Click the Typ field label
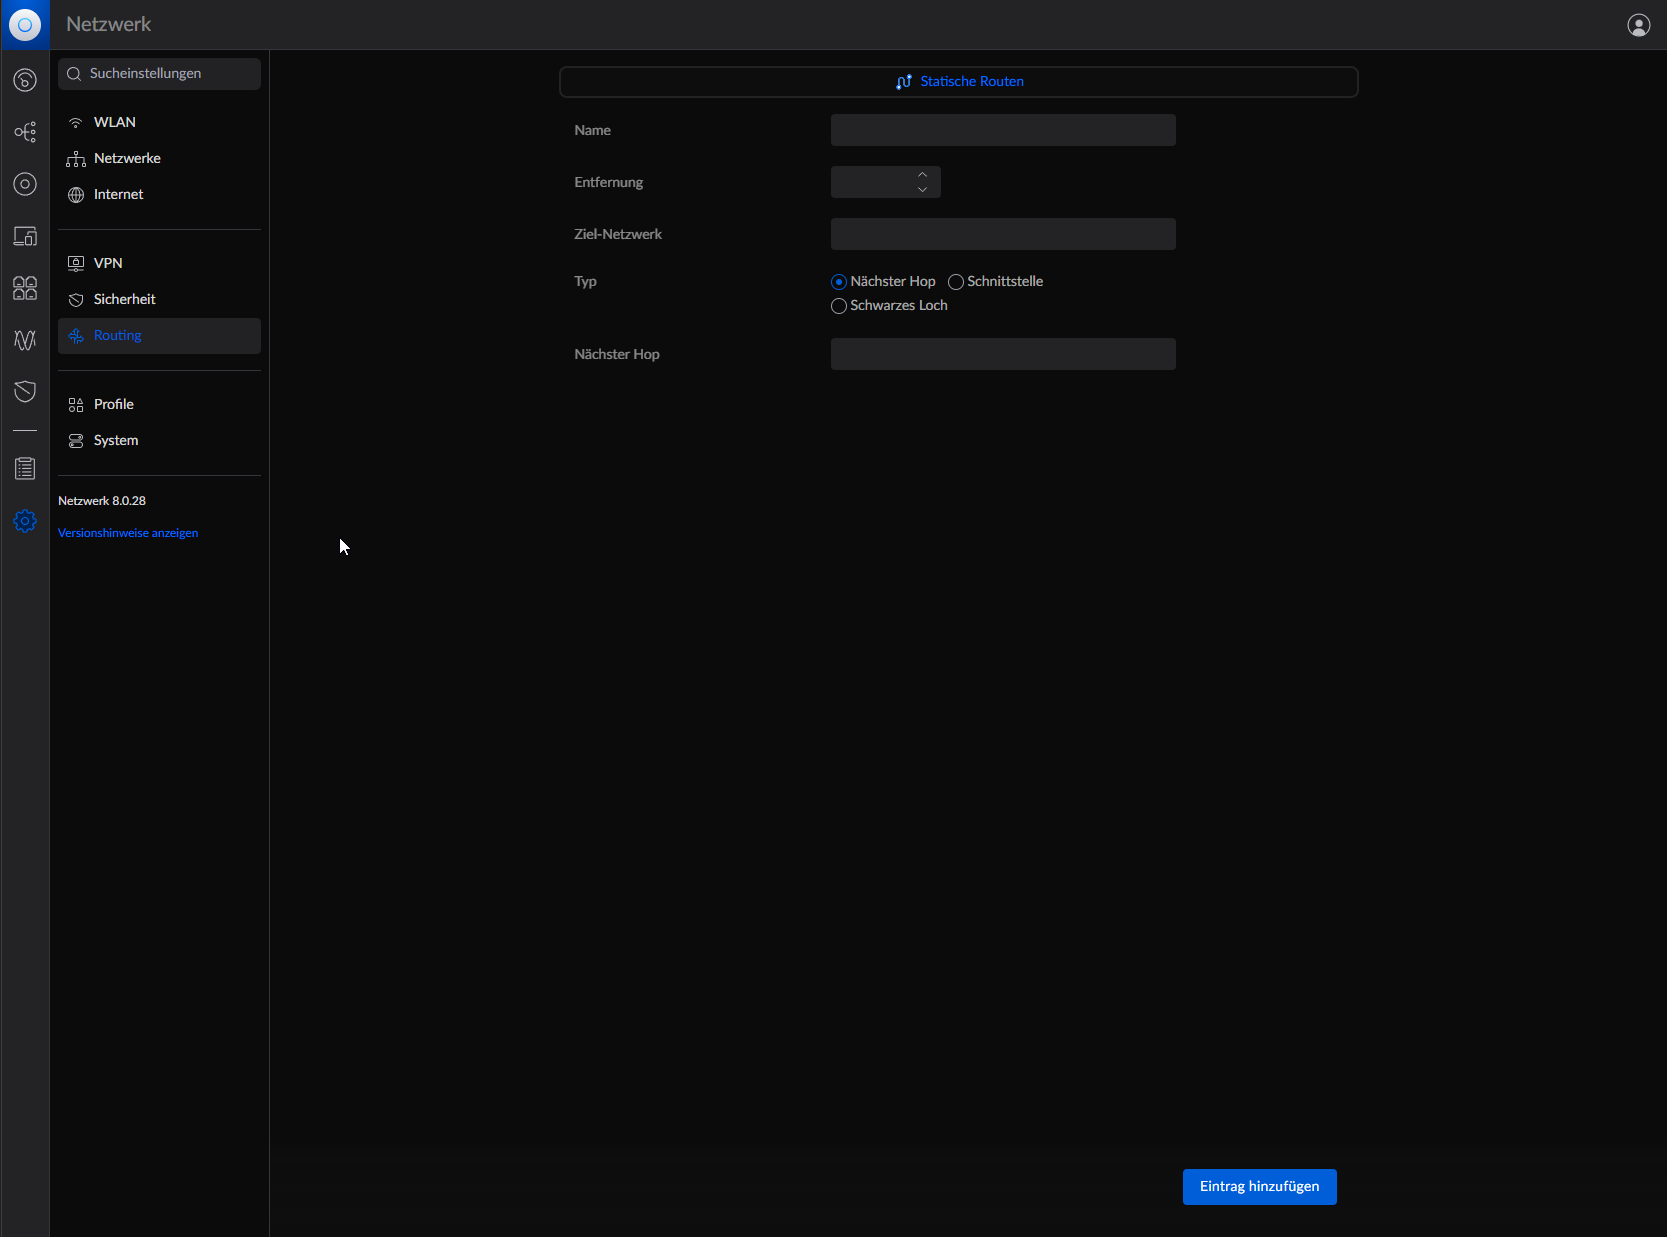This screenshot has height=1237, width=1667. coord(586,282)
